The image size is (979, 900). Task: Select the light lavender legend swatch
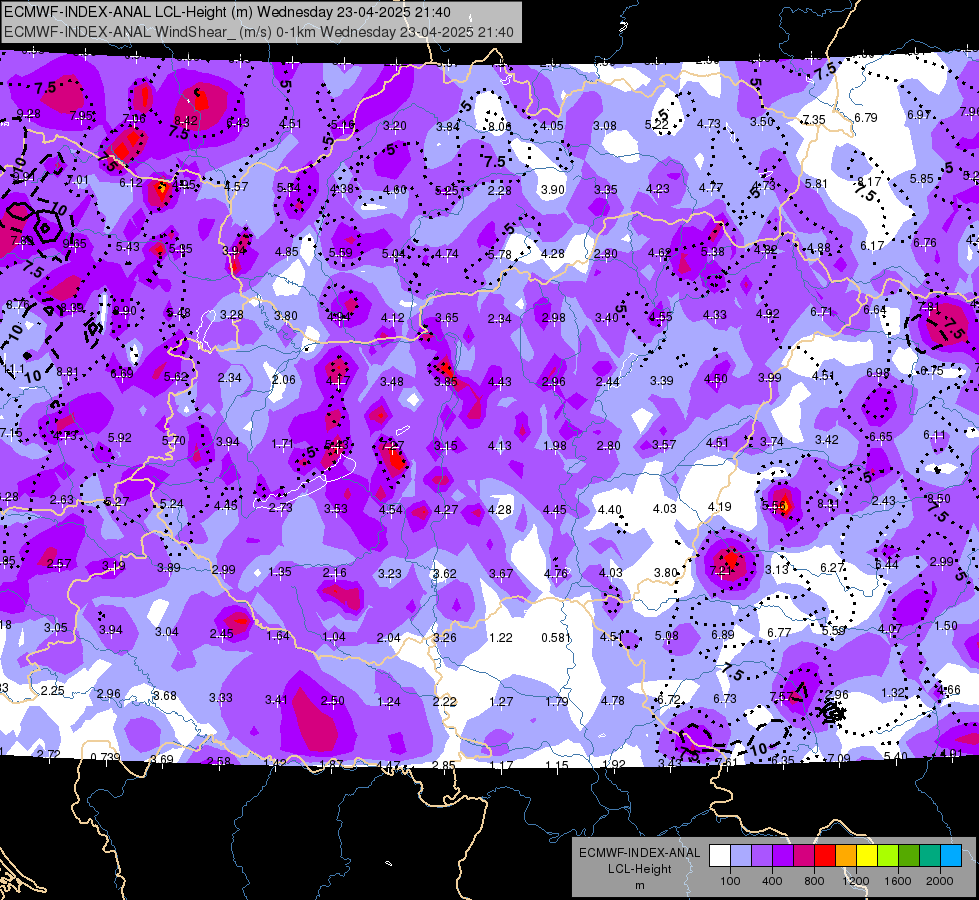pos(741,856)
